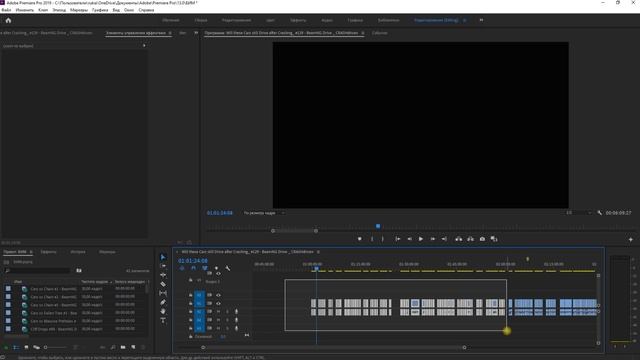Click the Lift button
The width and height of the screenshot is (640, 360).
coord(459,239)
